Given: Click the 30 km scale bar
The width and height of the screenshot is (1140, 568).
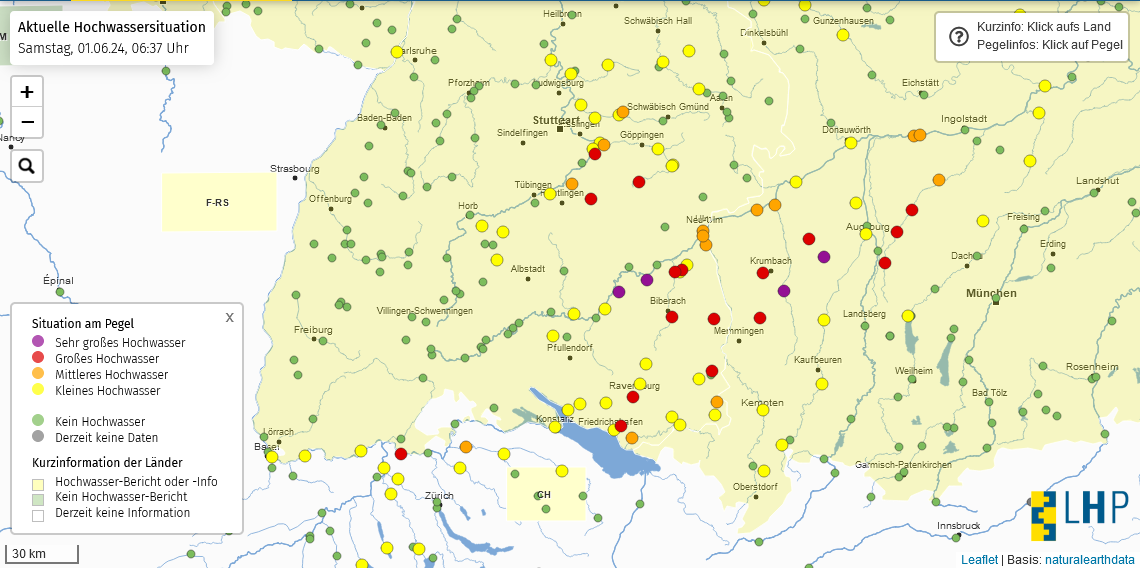Looking at the screenshot, I should 42,554.
